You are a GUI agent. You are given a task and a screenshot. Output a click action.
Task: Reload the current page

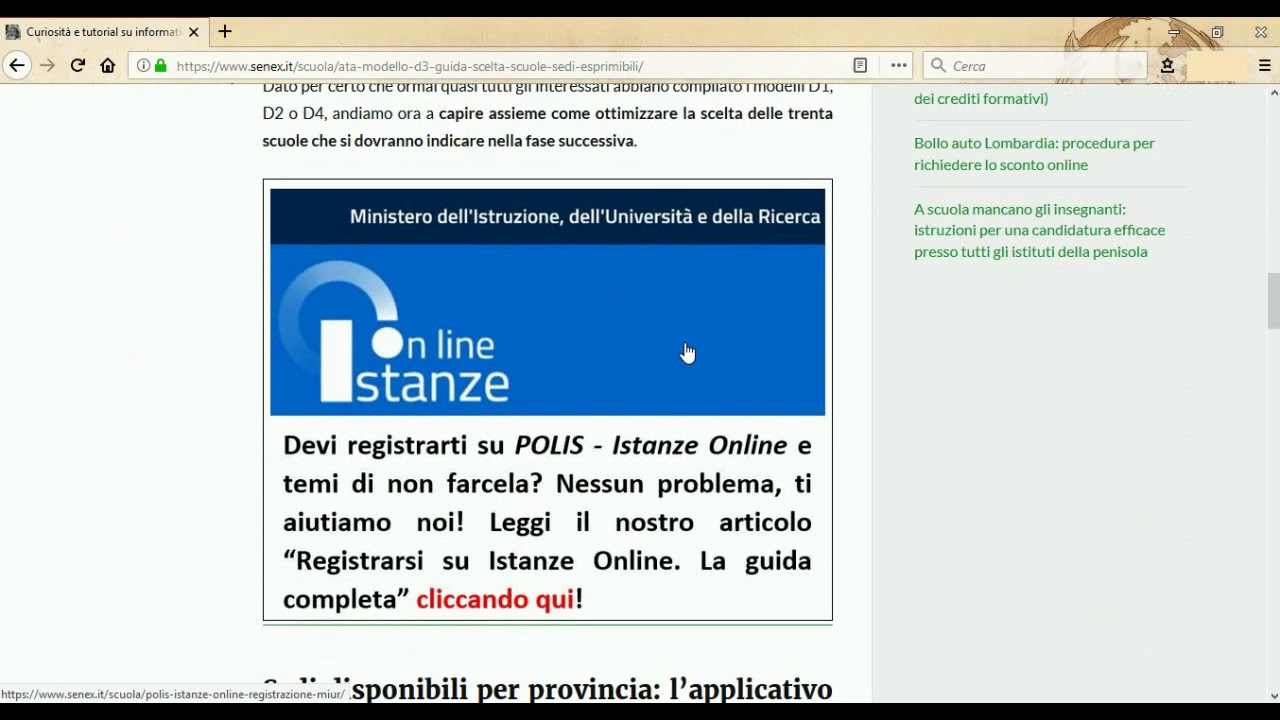77,66
